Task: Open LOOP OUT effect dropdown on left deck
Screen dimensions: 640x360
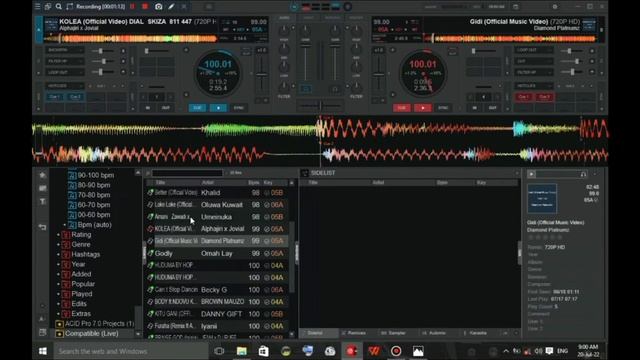Action: 64,72
